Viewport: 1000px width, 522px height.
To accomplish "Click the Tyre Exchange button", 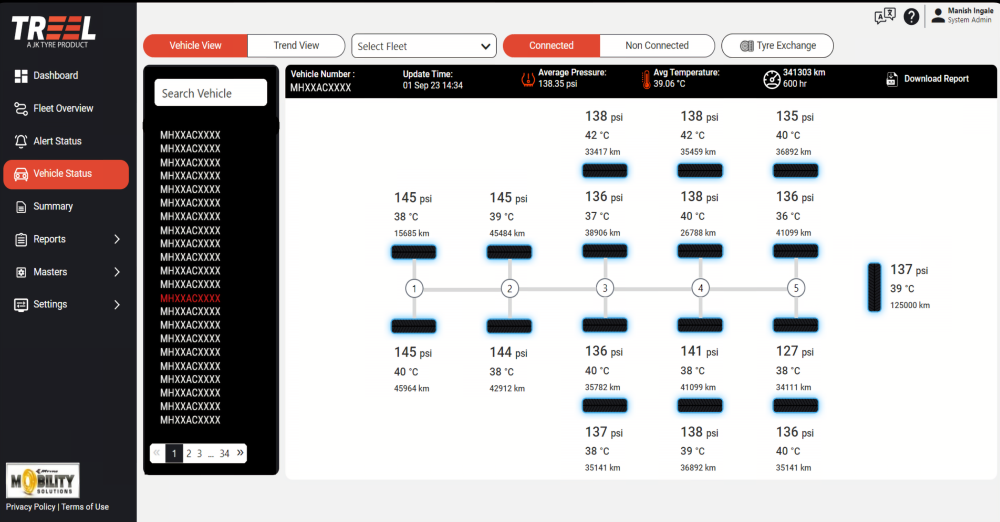I will coord(777,46).
